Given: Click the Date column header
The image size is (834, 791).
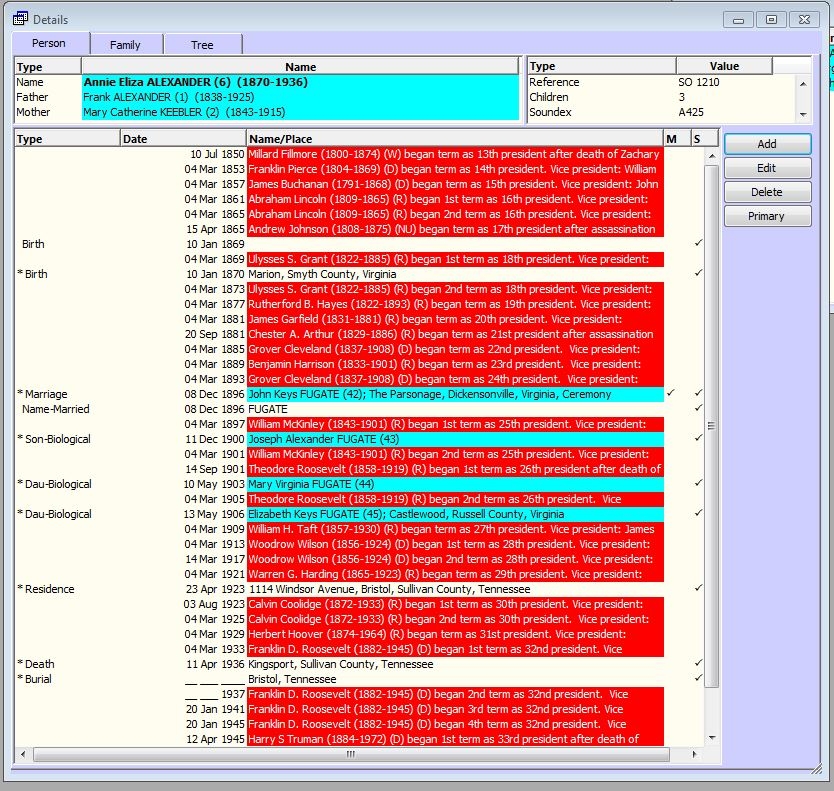Looking at the screenshot, I should [183, 139].
